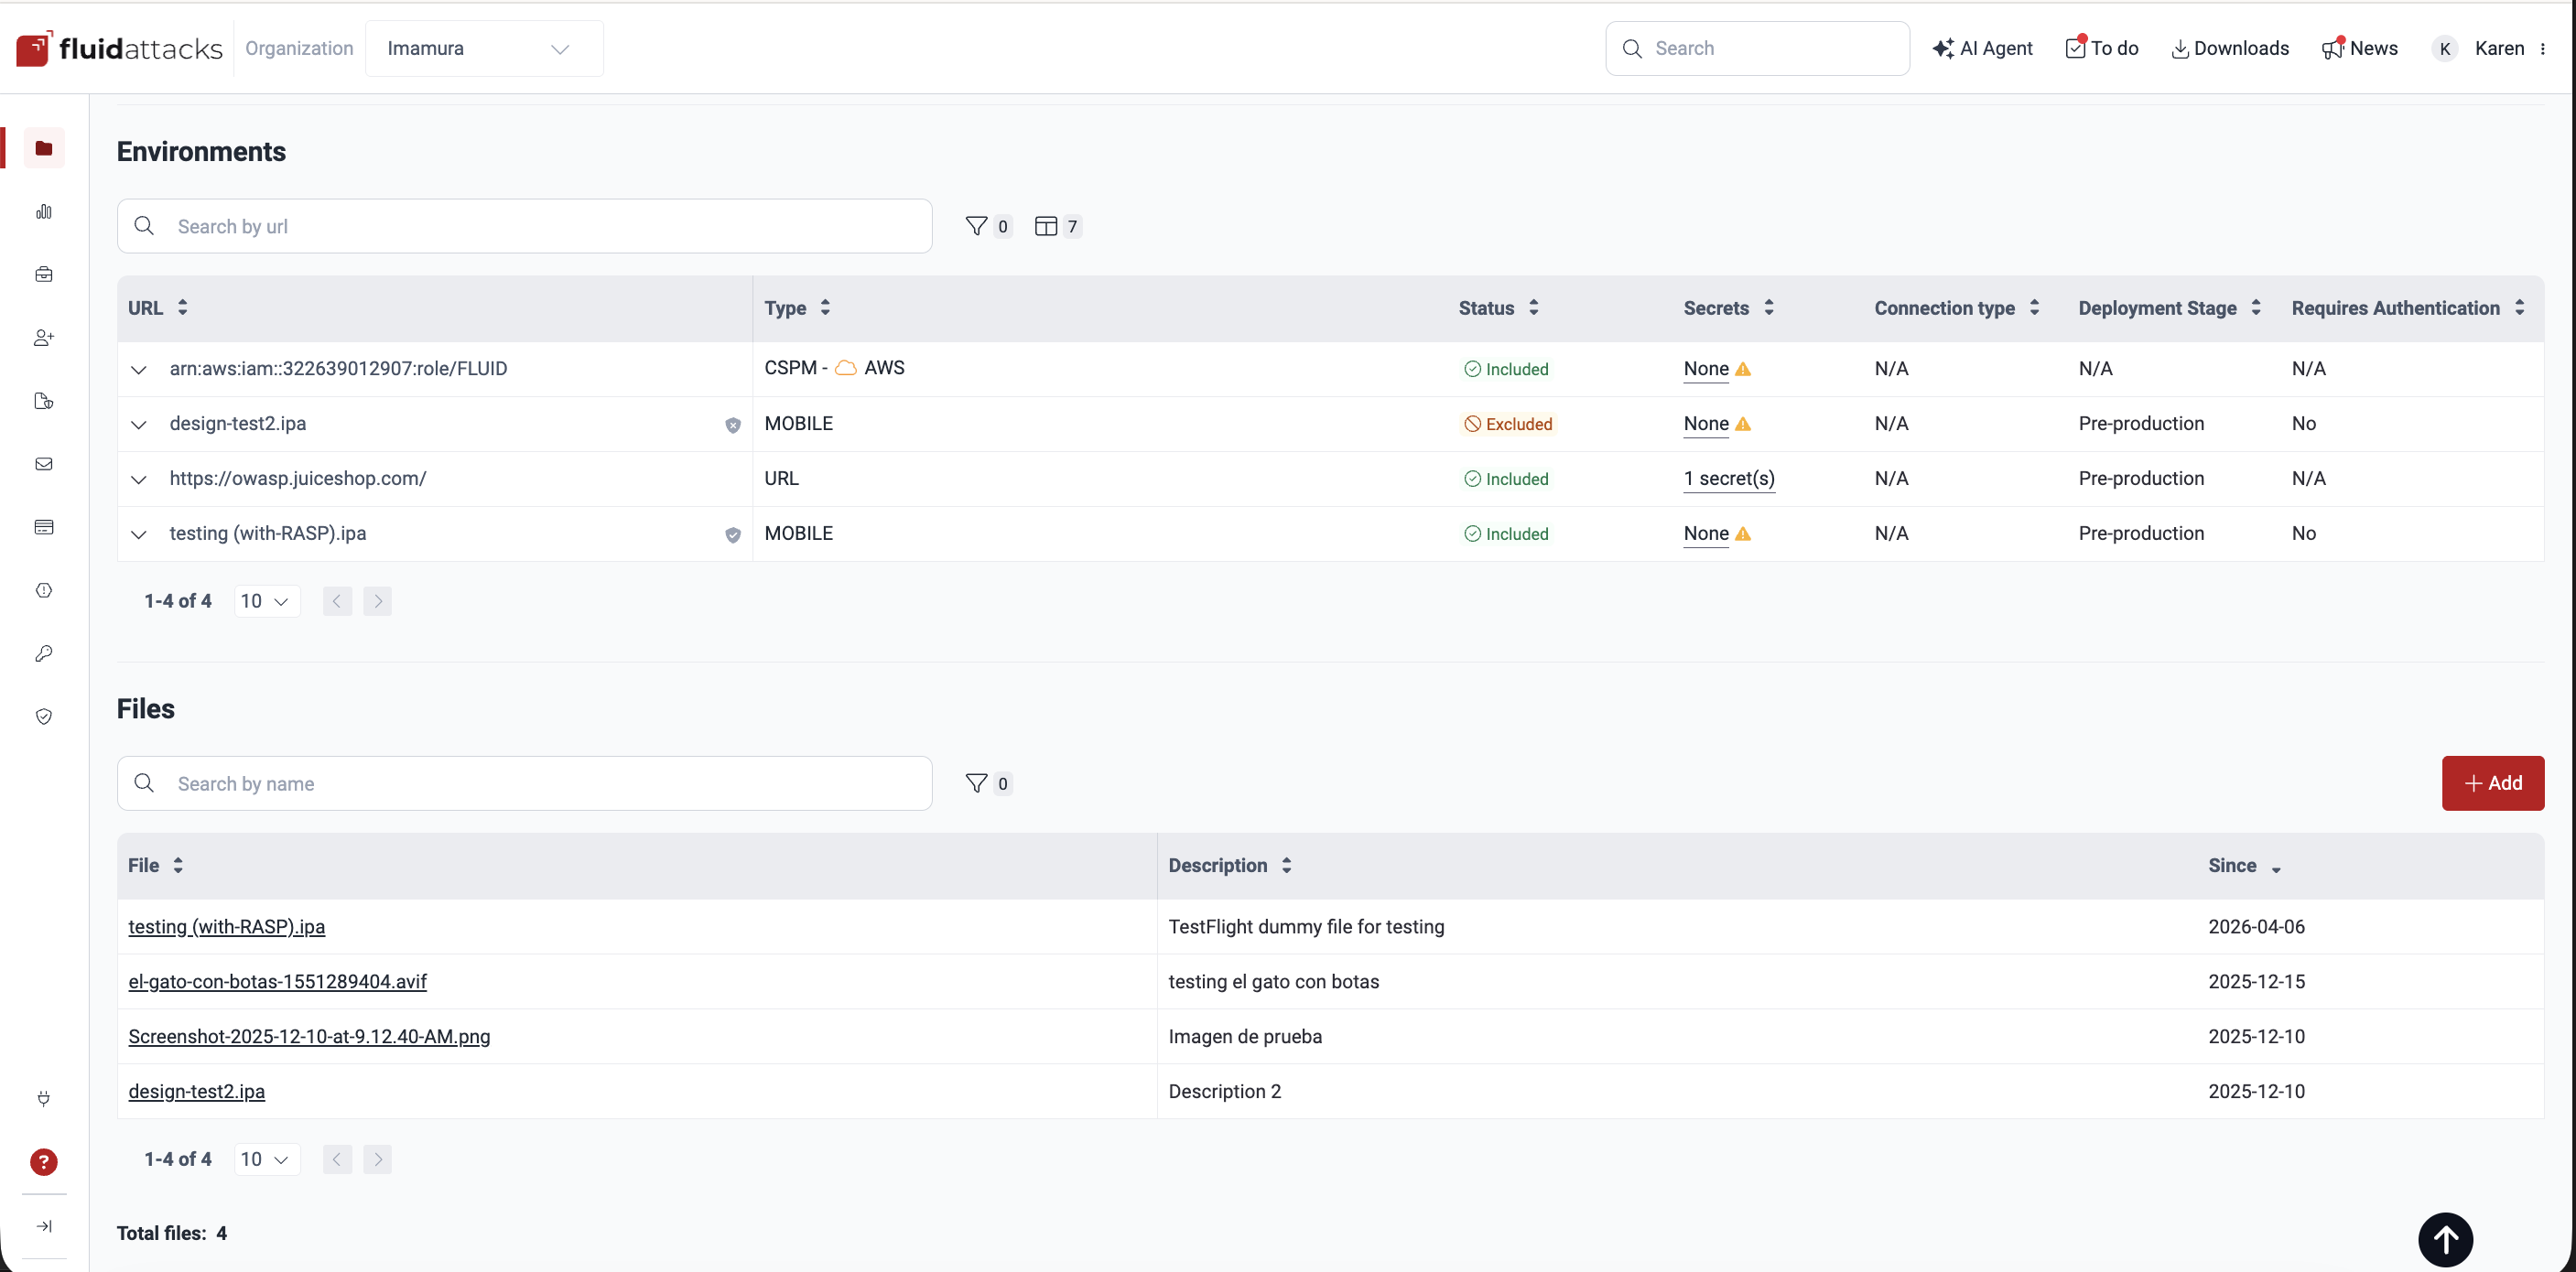Open the column settings icon showing 7

[x=1047, y=226]
